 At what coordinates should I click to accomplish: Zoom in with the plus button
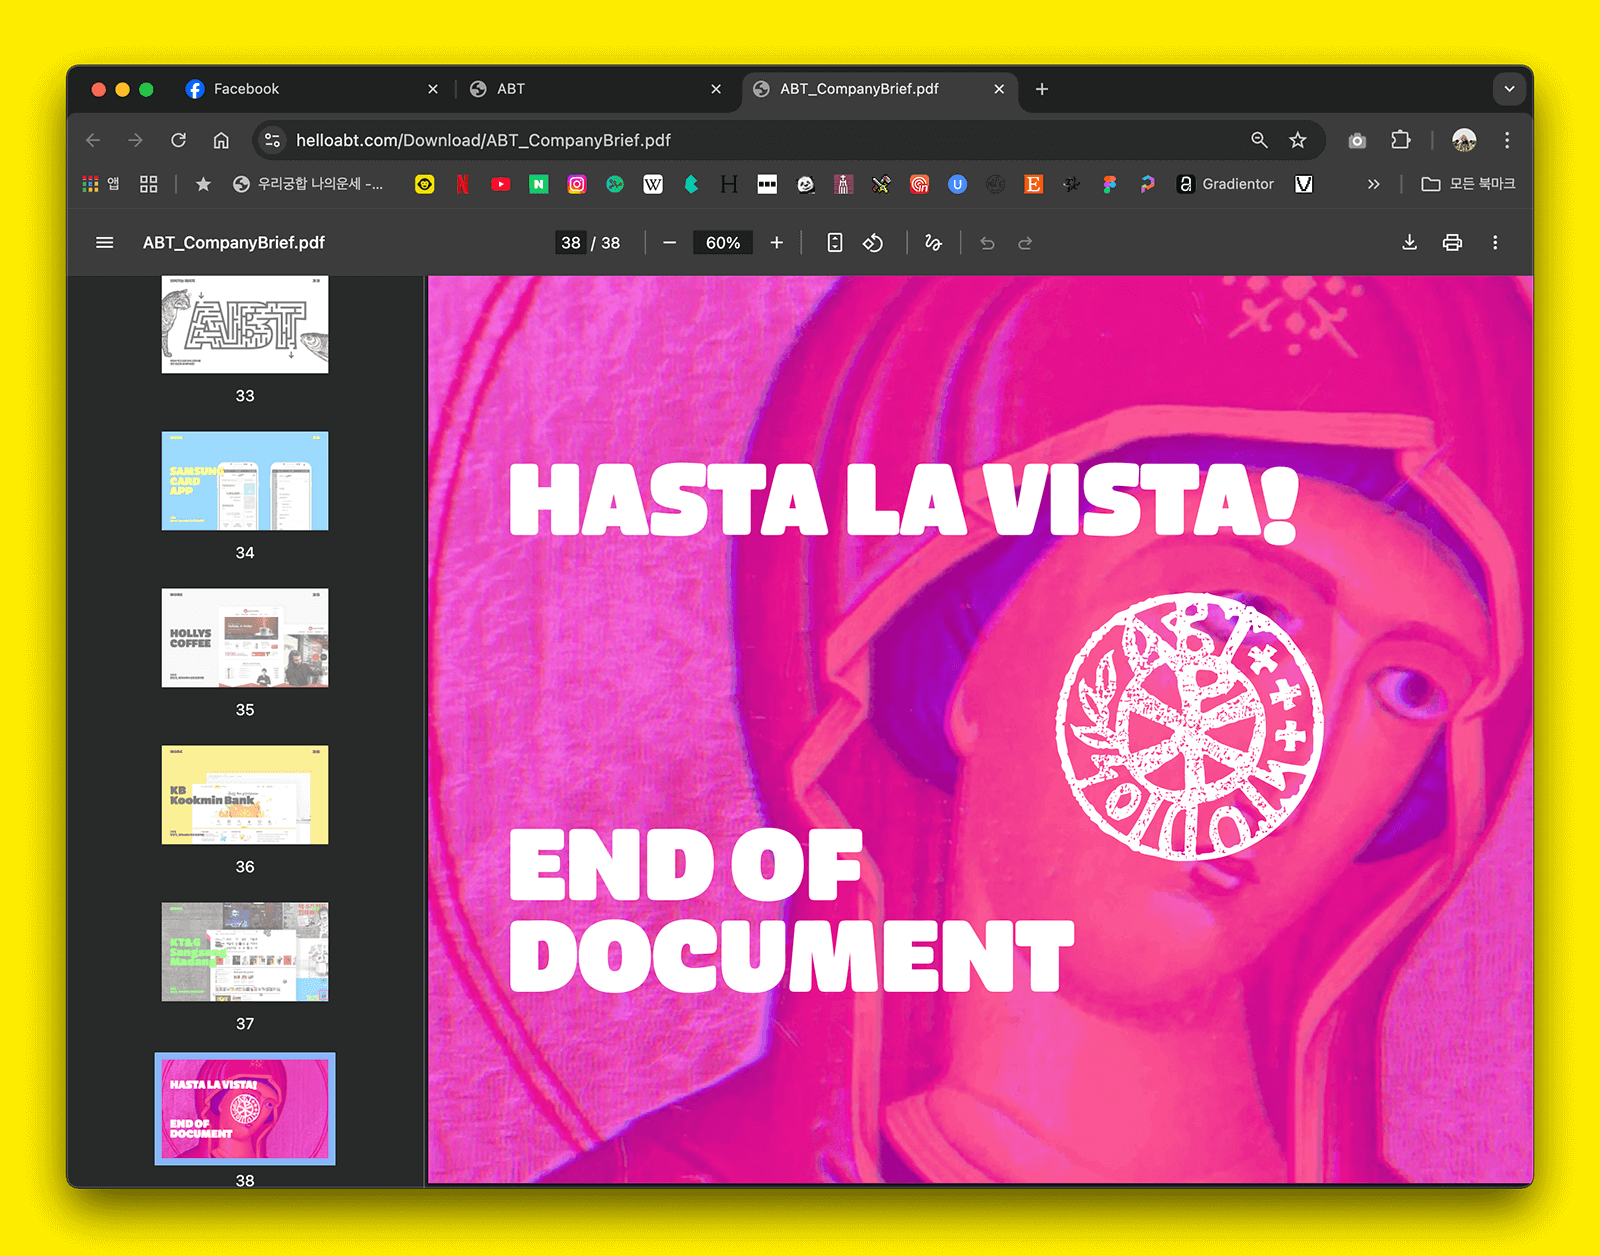776,243
